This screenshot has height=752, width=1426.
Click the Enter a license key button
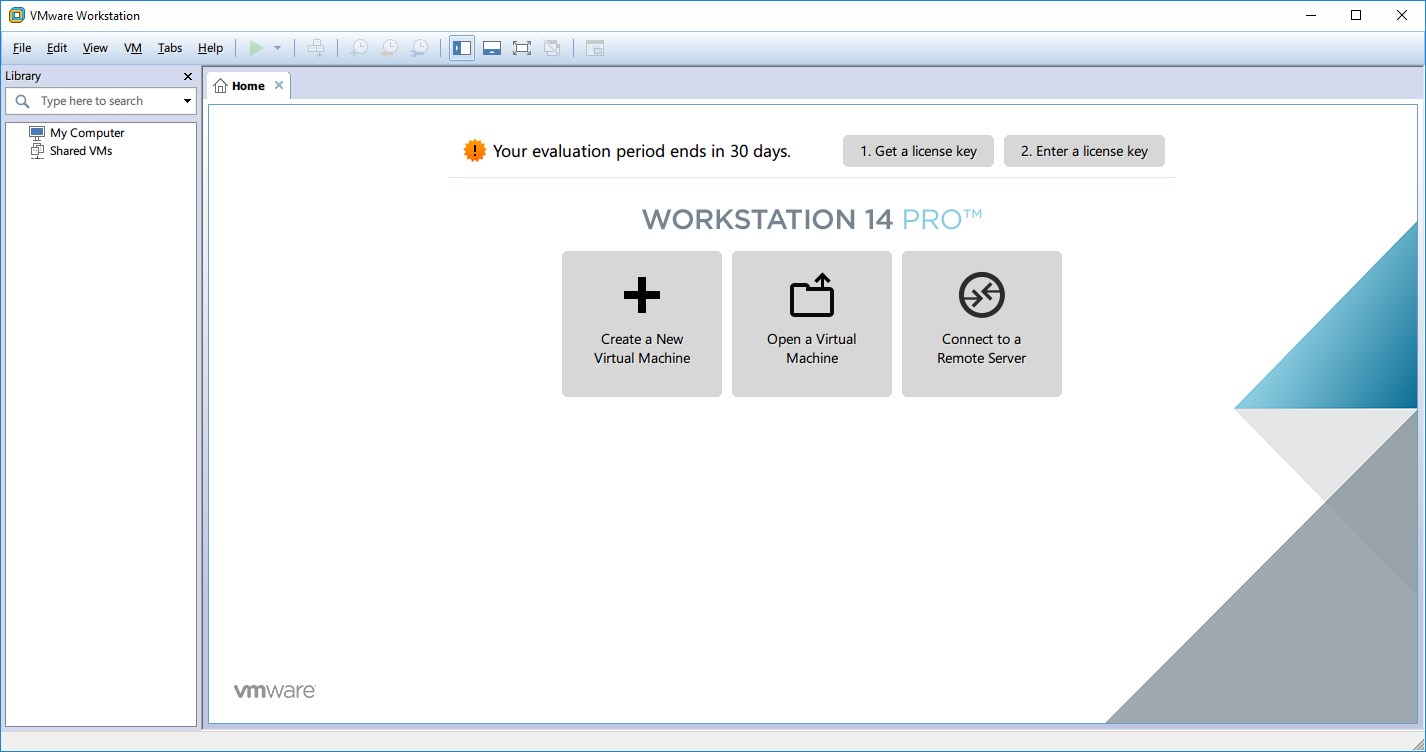click(x=1084, y=150)
